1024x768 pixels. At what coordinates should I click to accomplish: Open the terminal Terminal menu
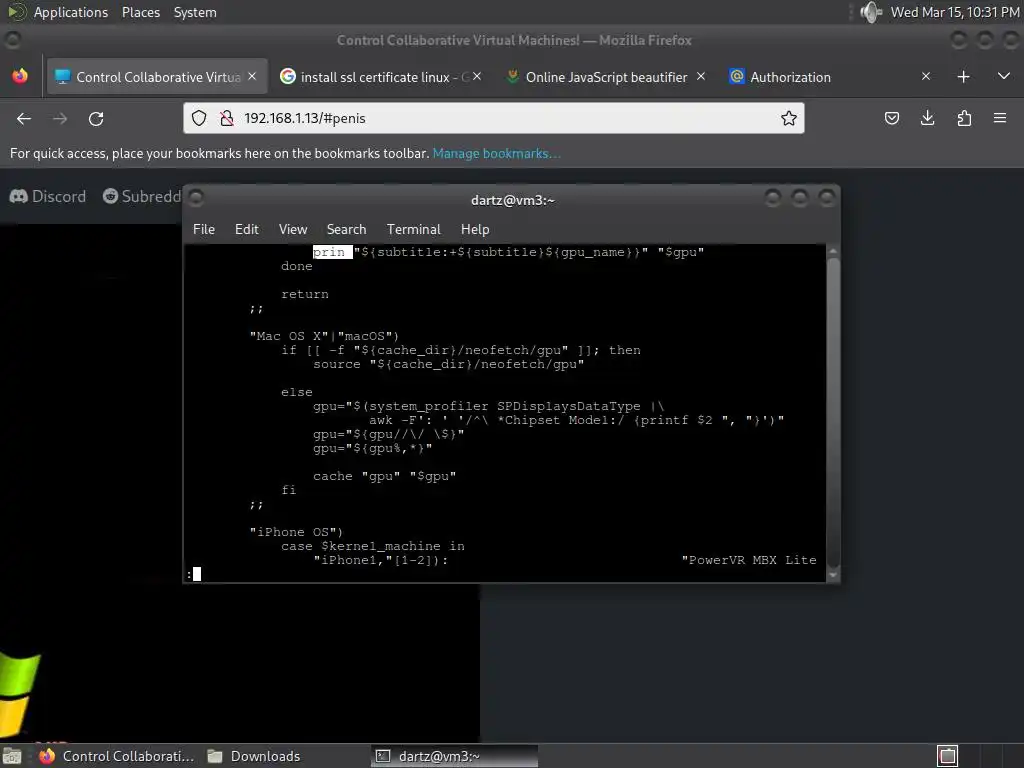(413, 229)
